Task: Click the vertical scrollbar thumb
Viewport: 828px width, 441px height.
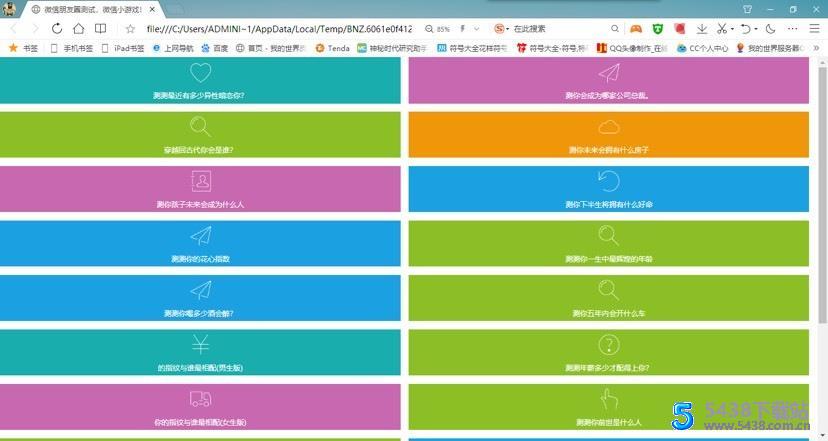Action: [822, 195]
